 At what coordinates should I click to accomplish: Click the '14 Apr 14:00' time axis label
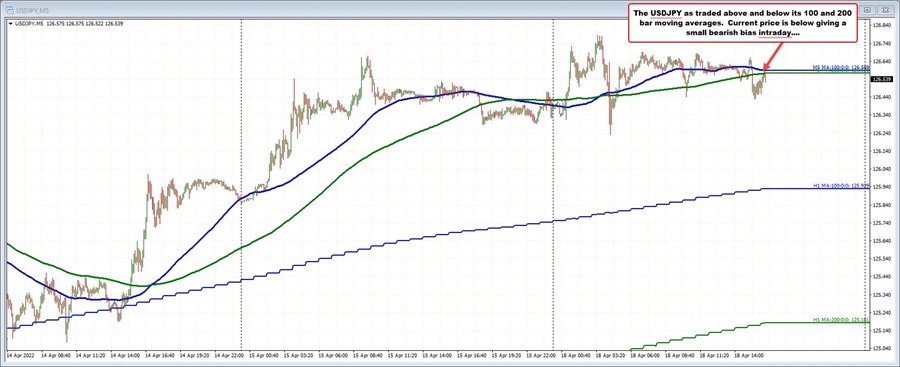pyautogui.click(x=124, y=356)
